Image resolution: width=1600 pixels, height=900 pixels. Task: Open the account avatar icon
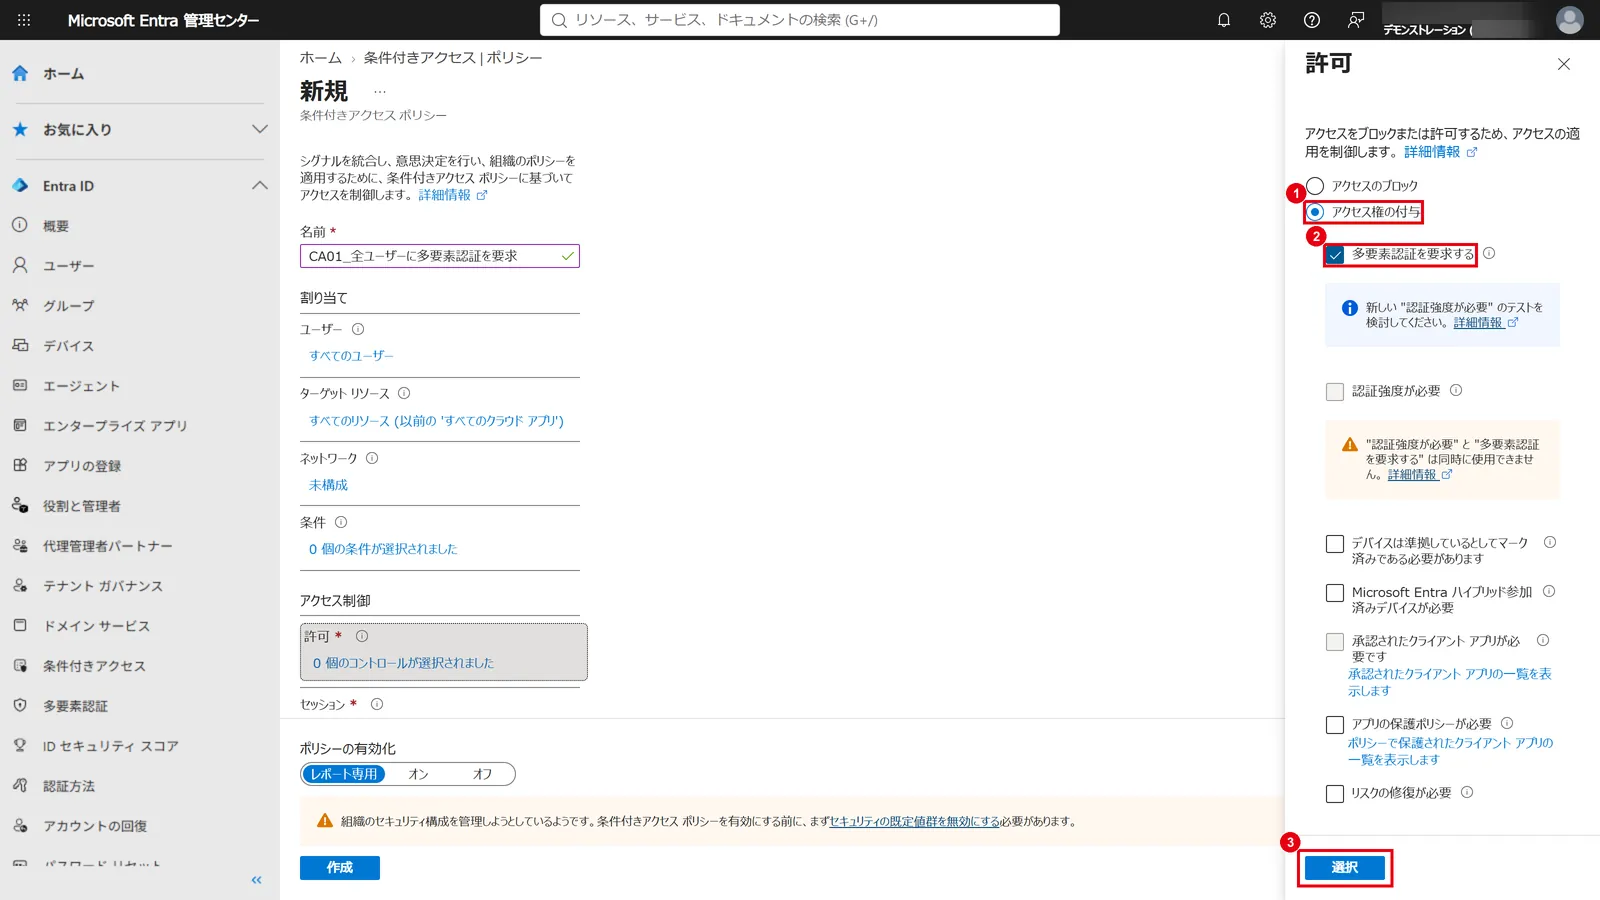point(1570,20)
